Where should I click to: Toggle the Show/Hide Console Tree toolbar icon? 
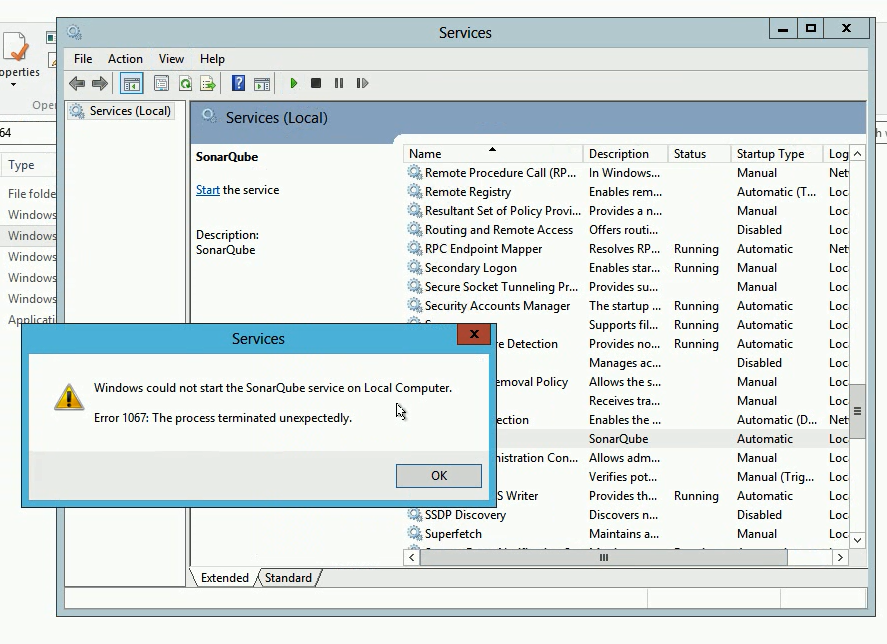coord(132,84)
